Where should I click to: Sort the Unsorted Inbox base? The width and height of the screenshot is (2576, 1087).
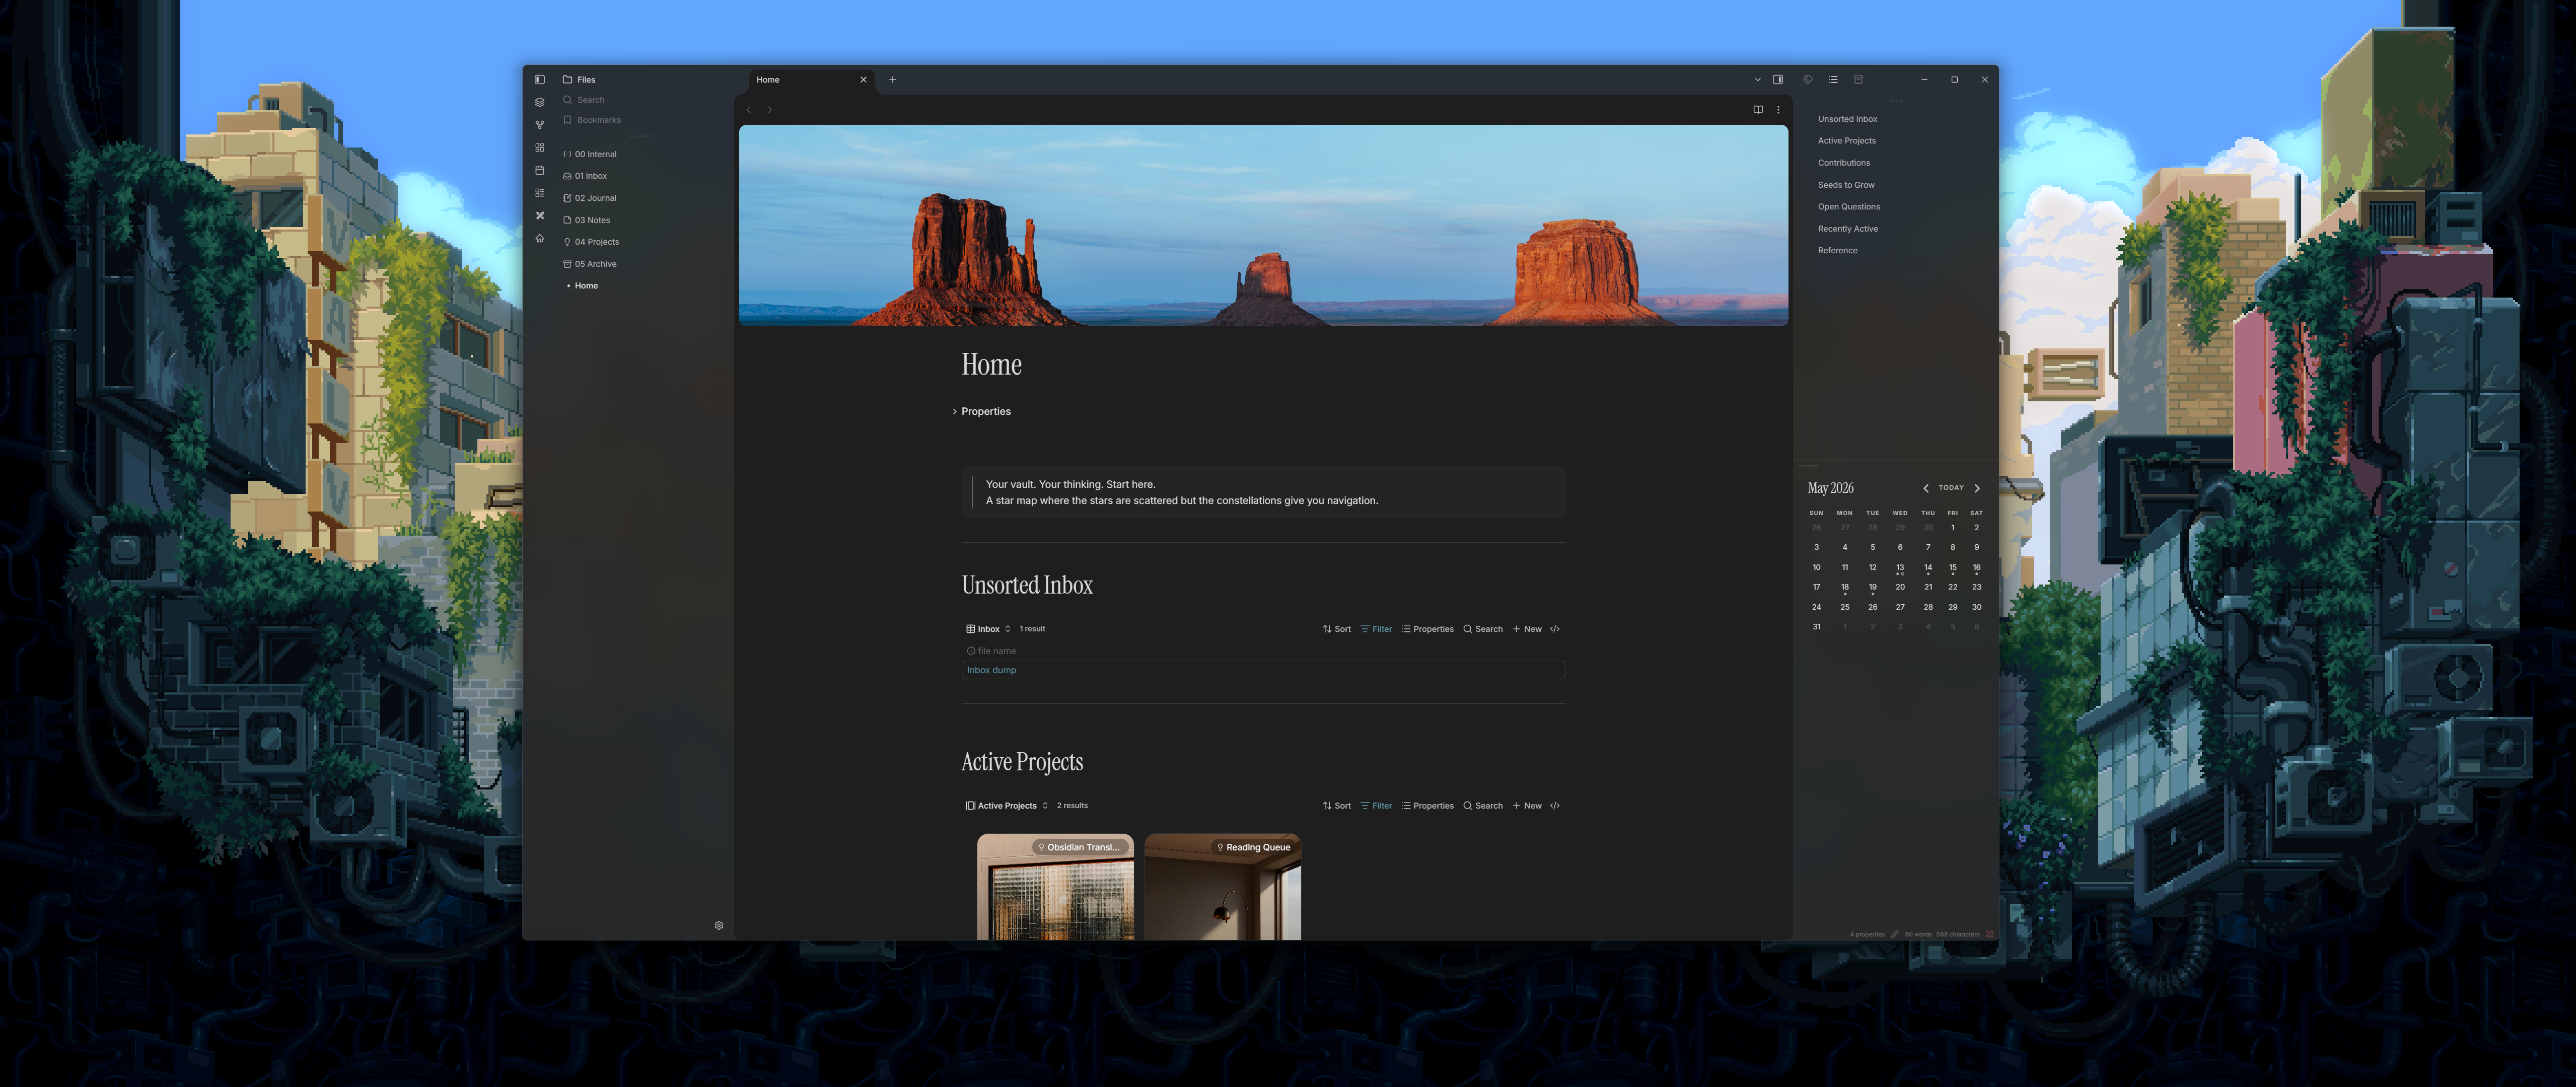coord(1336,629)
